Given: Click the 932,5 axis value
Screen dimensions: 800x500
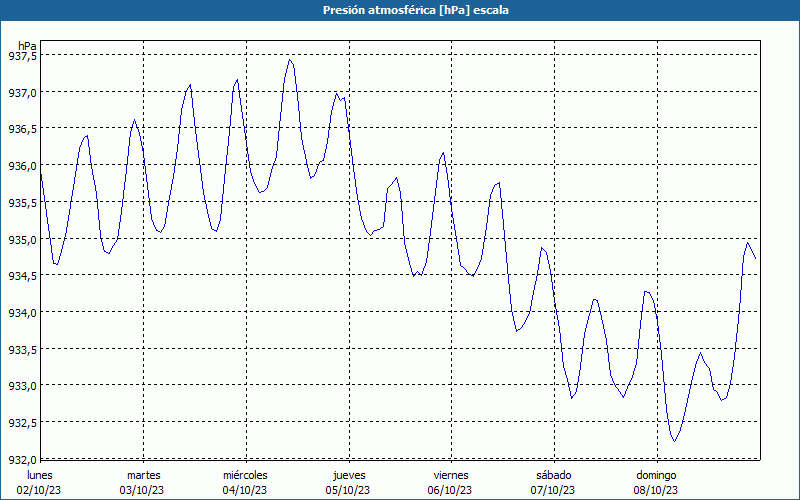Looking at the screenshot, I should click(23, 423).
